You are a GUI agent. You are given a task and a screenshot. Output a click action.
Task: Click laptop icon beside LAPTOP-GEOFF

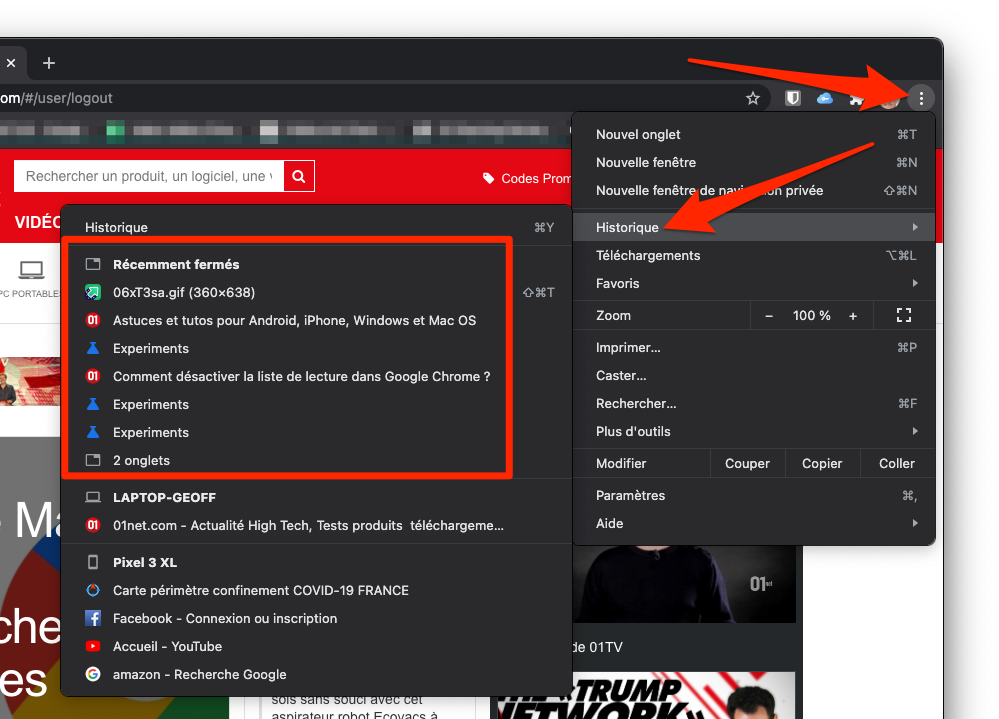[93, 497]
